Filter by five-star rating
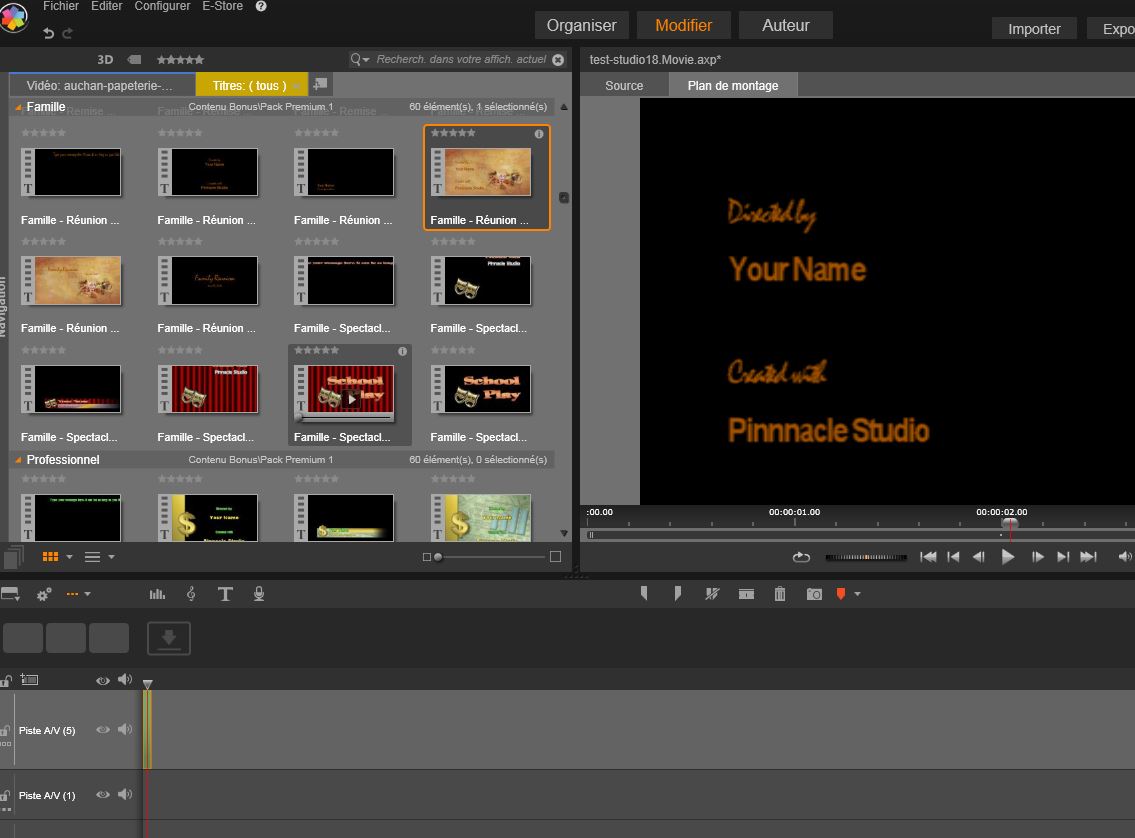This screenshot has width=1135, height=838. coord(180,59)
